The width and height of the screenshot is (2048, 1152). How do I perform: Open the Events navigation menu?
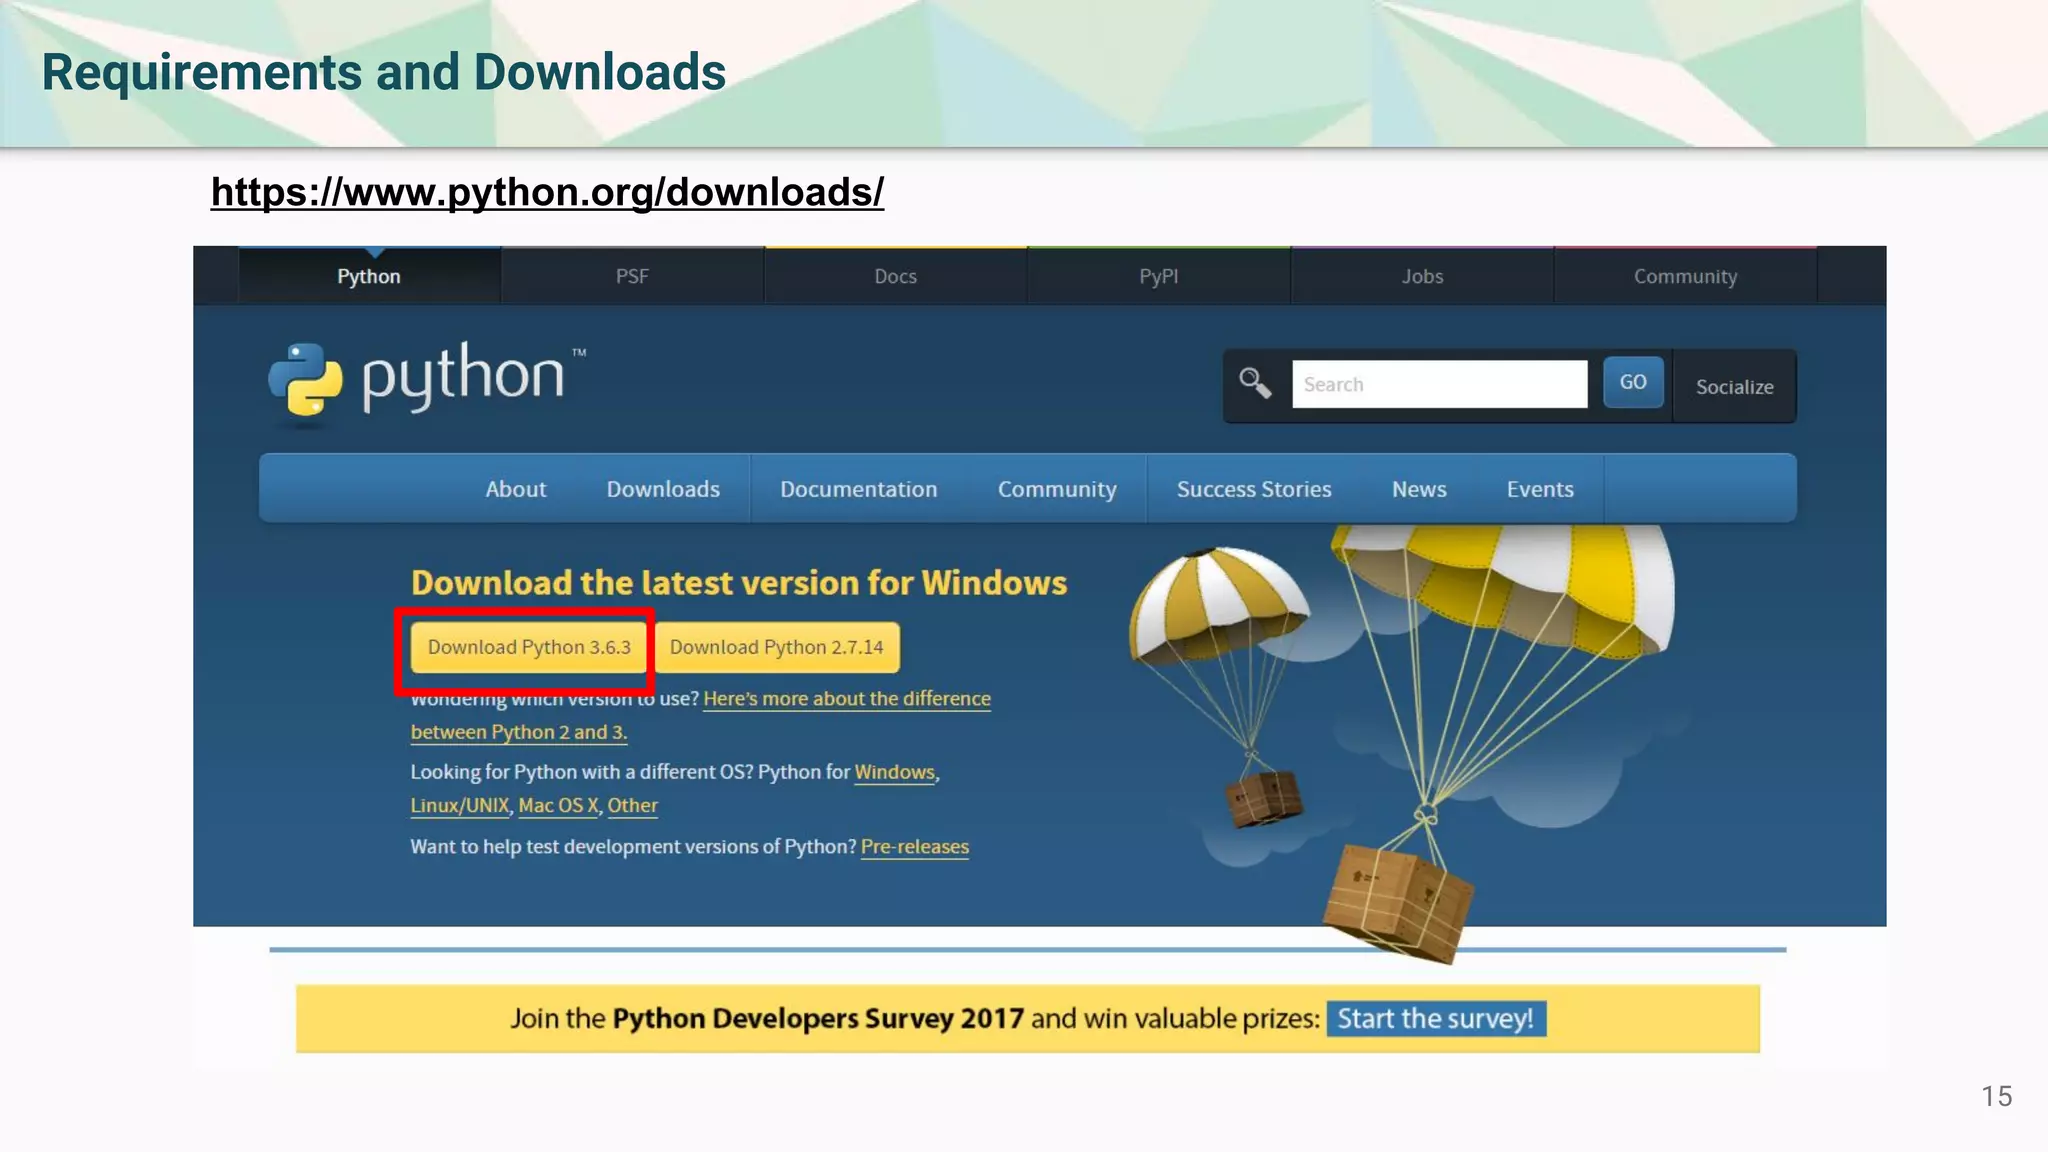click(1540, 489)
